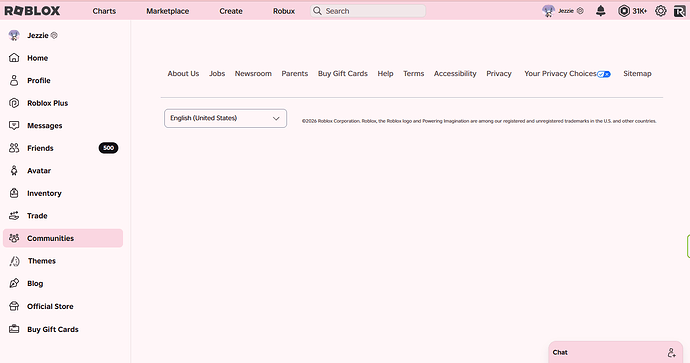Click the Friends 500 count badge
The width and height of the screenshot is (690, 363).
click(x=108, y=148)
